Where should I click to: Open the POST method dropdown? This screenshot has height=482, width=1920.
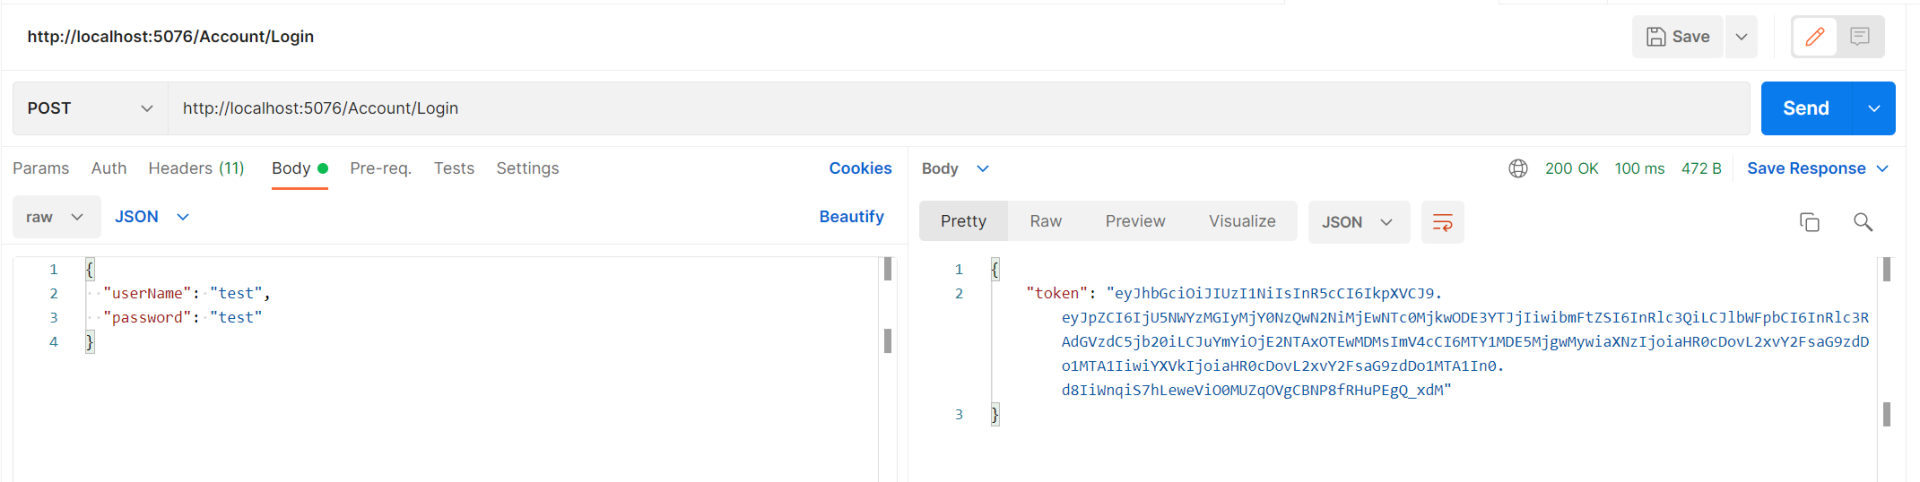pos(90,108)
